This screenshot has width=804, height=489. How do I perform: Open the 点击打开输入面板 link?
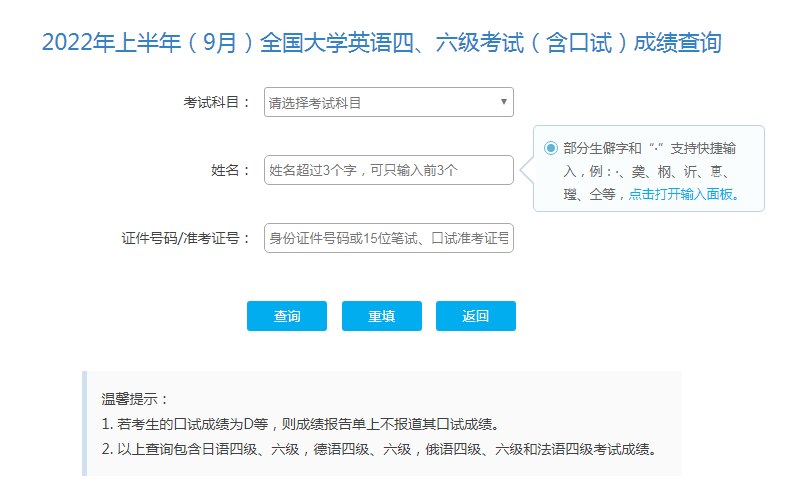pyautogui.click(x=683, y=194)
